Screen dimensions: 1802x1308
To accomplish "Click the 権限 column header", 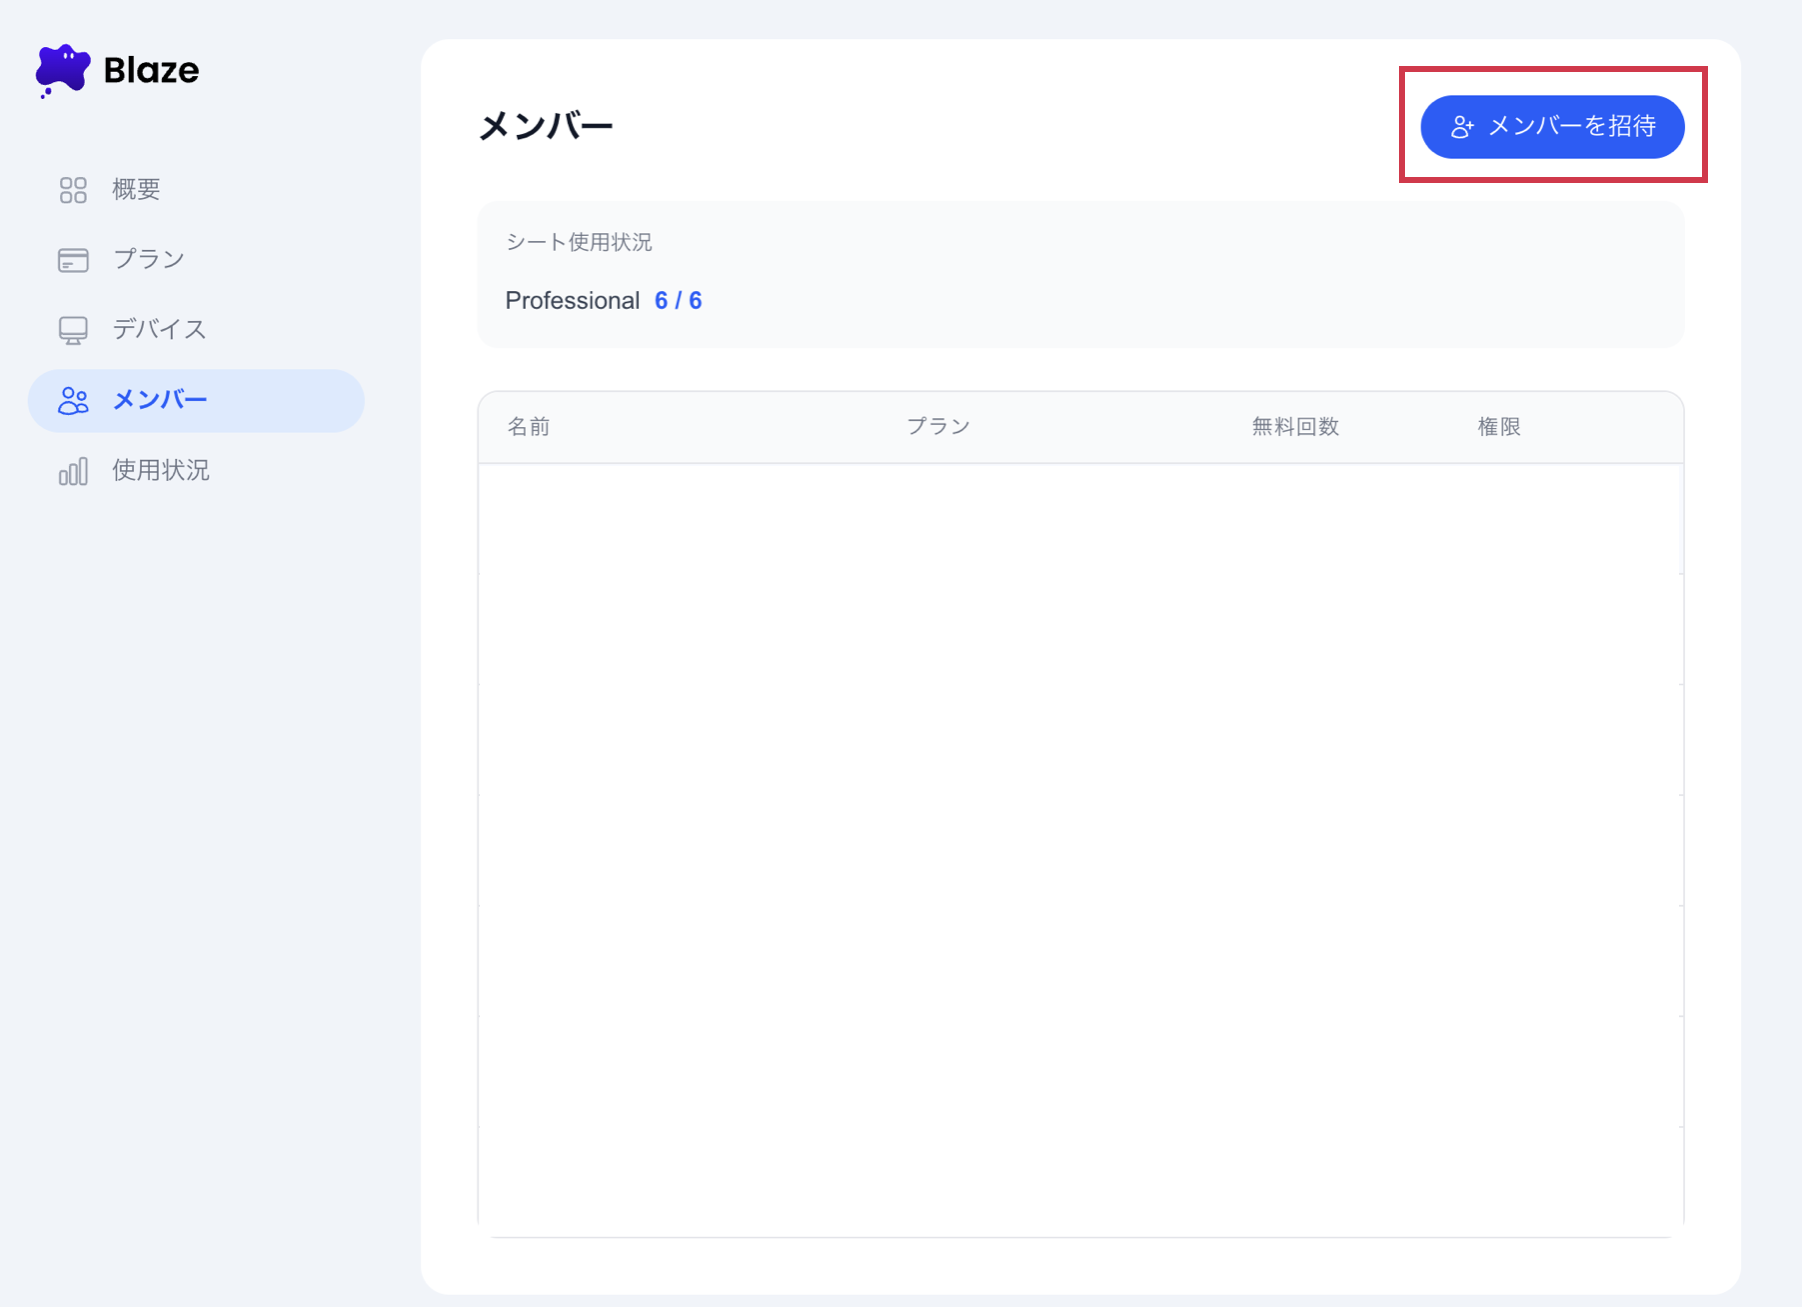I will pyautogui.click(x=1498, y=427).
